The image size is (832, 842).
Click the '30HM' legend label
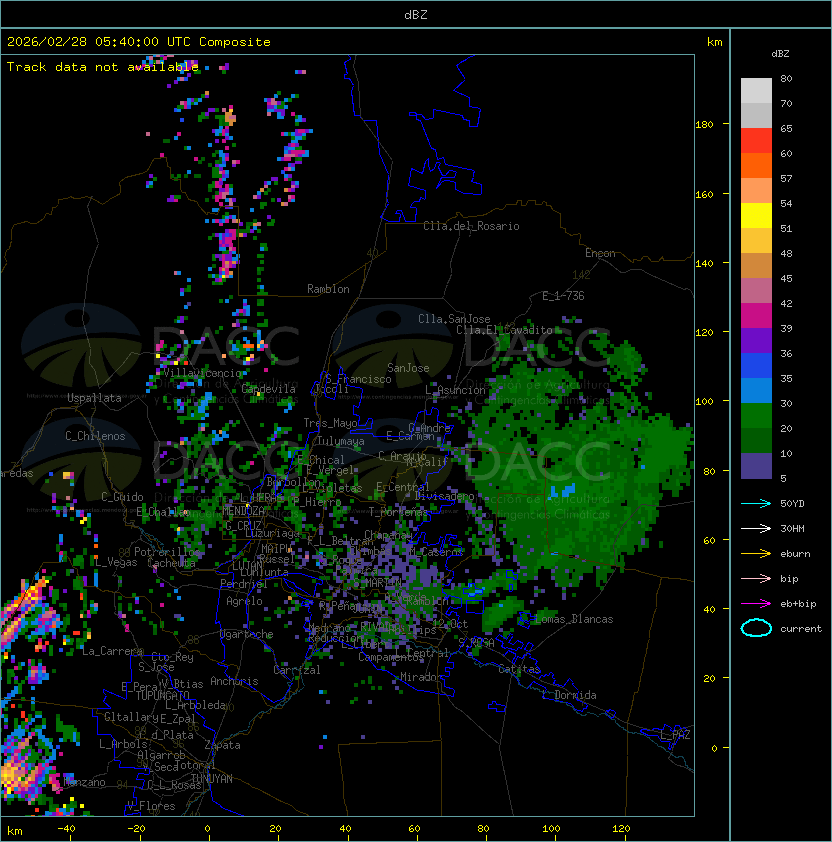click(x=792, y=528)
